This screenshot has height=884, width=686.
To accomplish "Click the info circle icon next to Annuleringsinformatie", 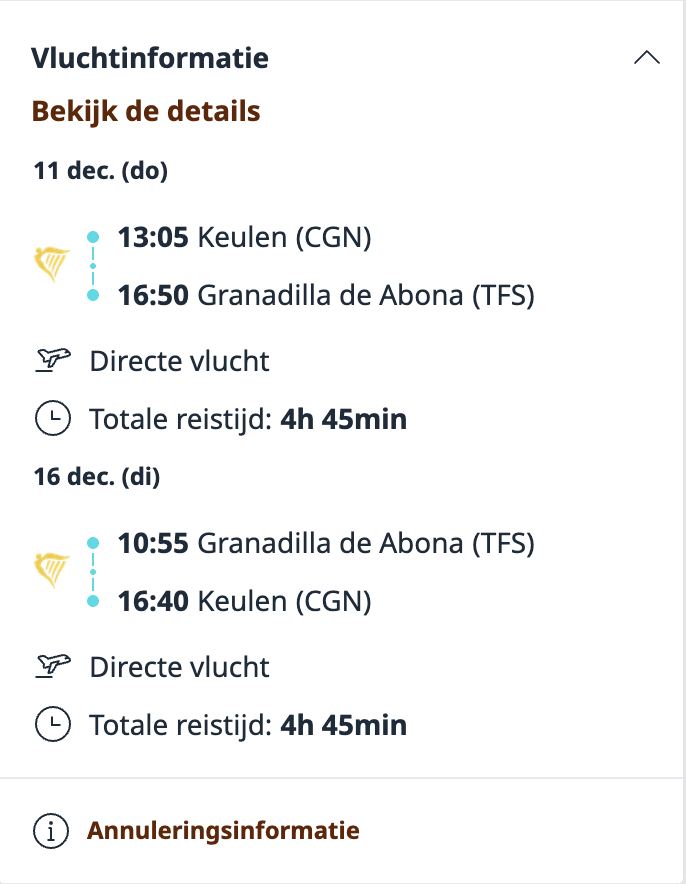I will (x=52, y=830).
